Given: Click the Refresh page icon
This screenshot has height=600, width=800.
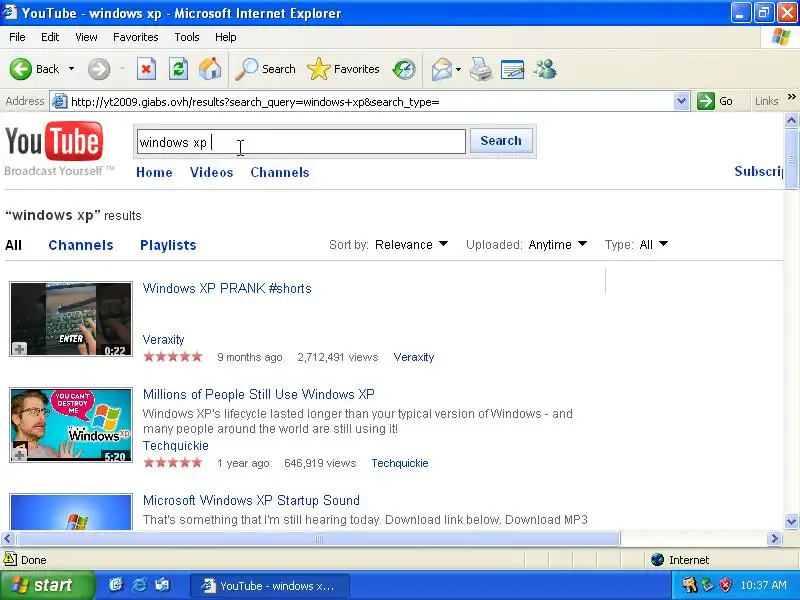Looking at the screenshot, I should (178, 69).
